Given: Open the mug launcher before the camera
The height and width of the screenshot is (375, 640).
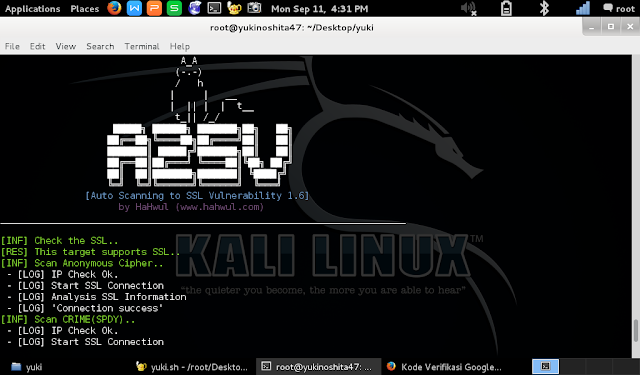Looking at the screenshot, I should pyautogui.click(x=234, y=8).
